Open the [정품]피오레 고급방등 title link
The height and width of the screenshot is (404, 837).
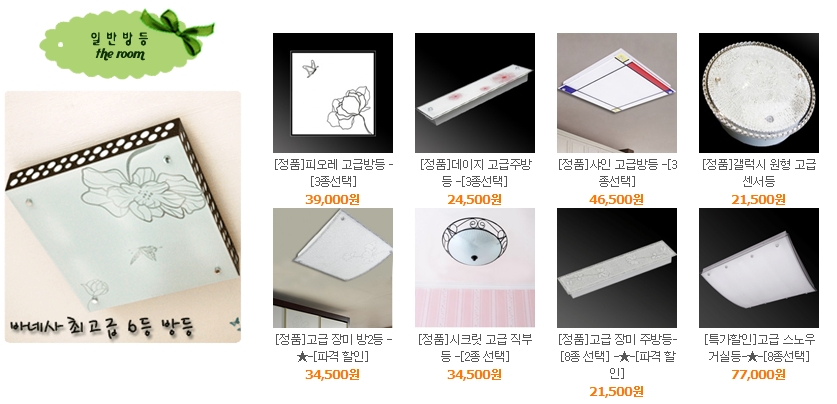click(x=333, y=172)
